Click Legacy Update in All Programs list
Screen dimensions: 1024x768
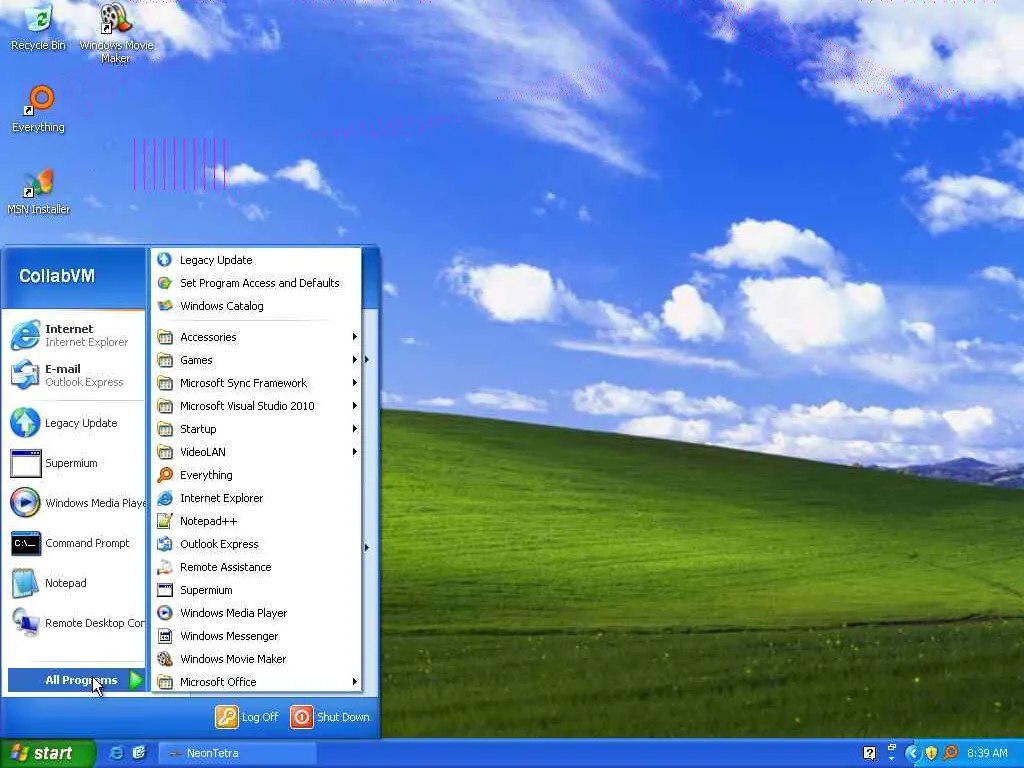257,260
